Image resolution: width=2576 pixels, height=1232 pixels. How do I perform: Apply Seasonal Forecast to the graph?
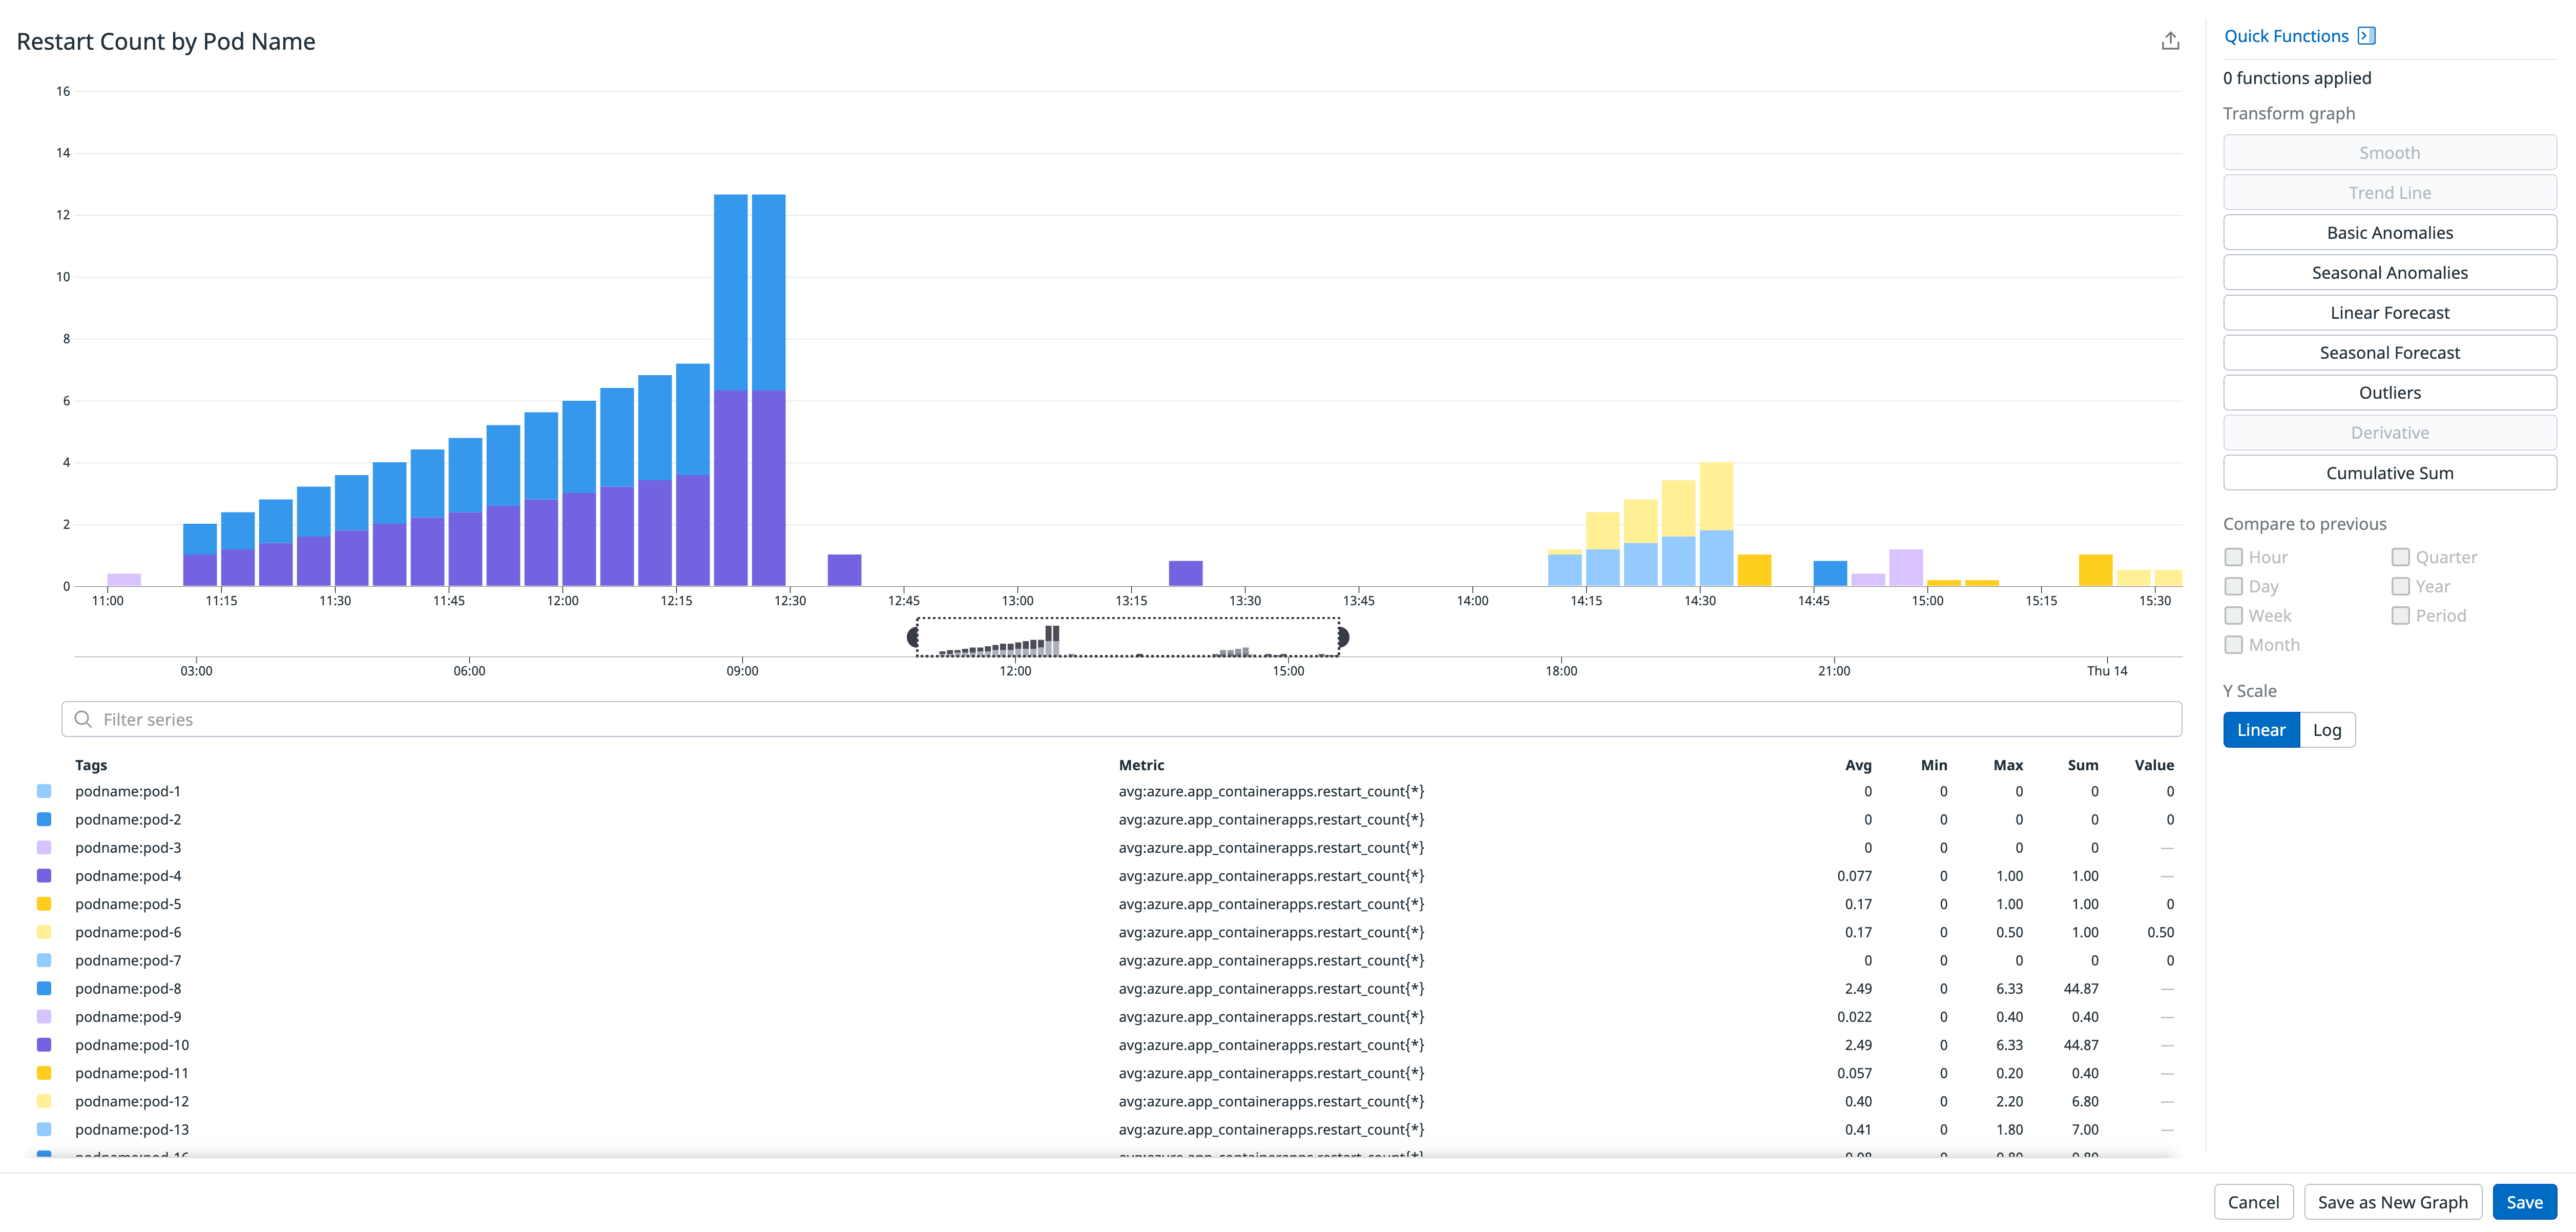pos(2389,352)
